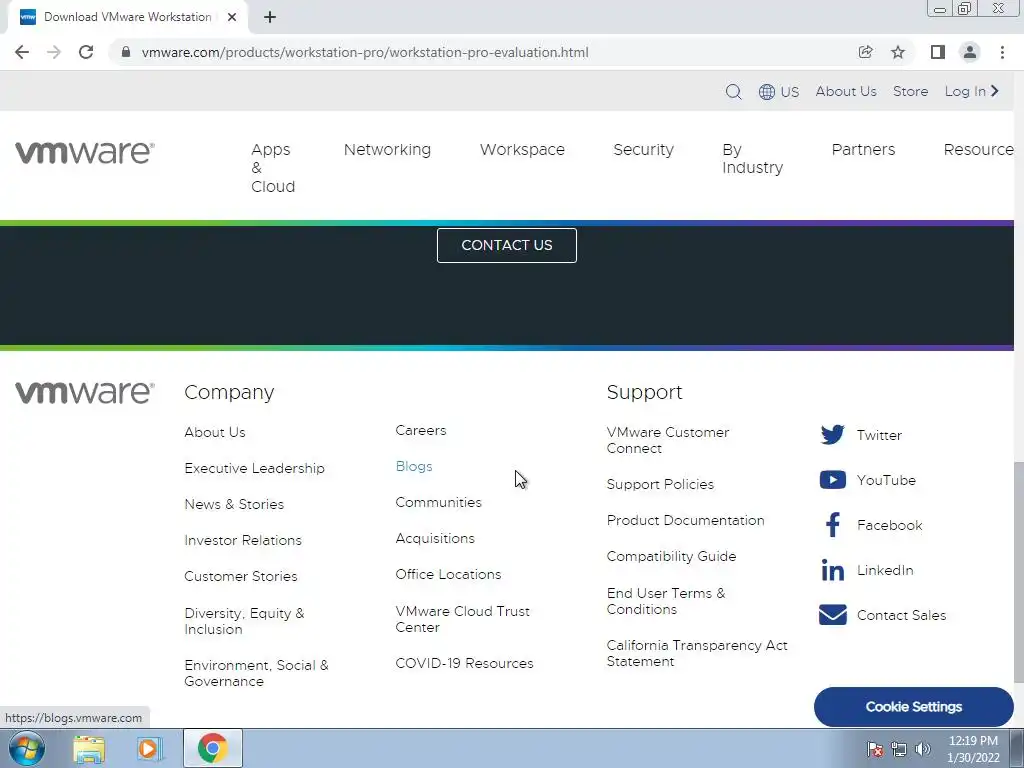
Task: Open the Apps & Cloud menu
Action: pos(273,168)
